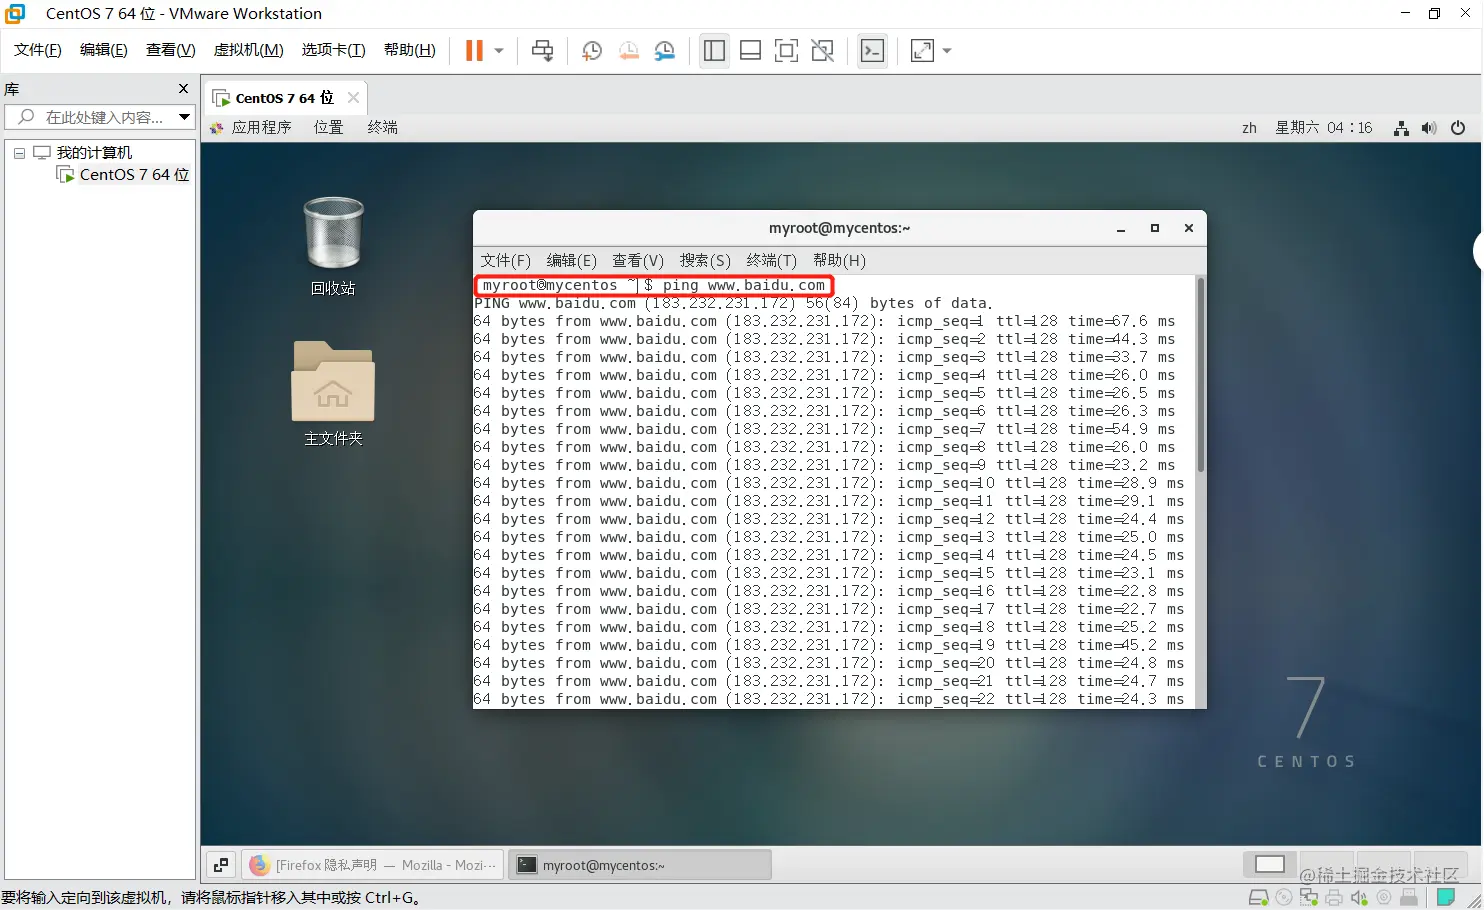
Task: Open terminal 终端(T) menu
Action: 771,261
